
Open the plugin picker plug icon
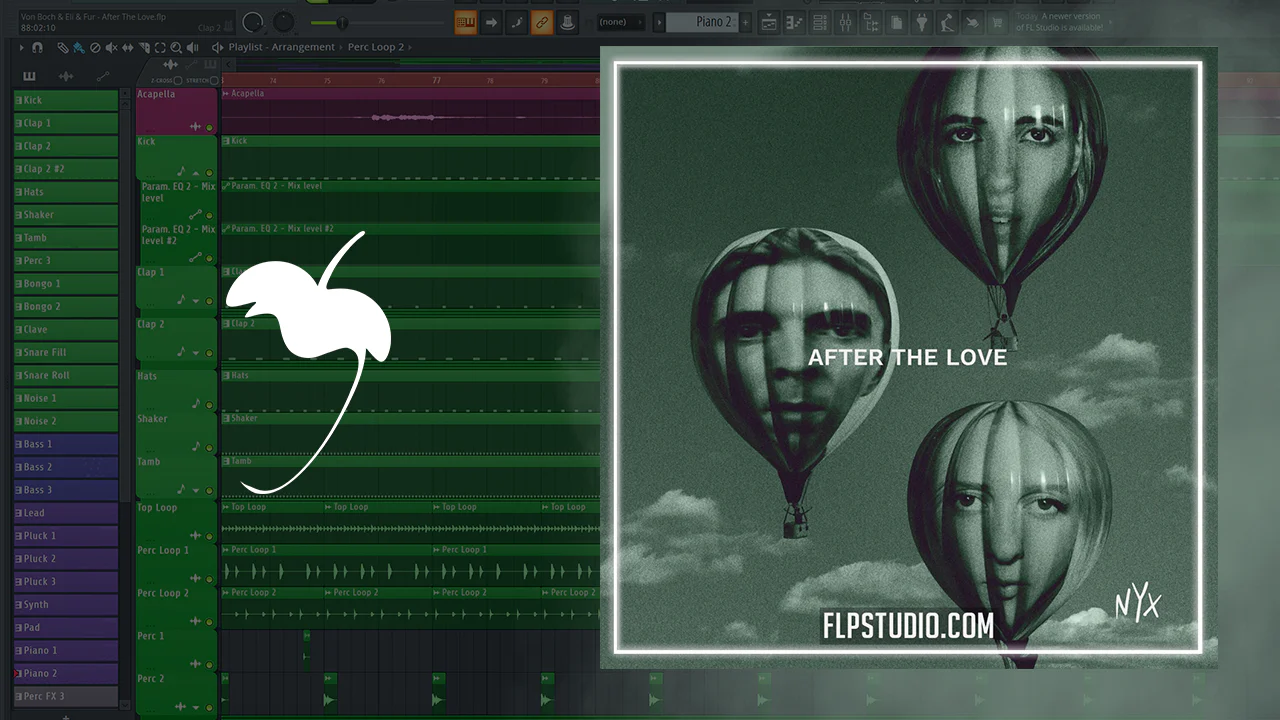pyautogui.click(x=922, y=22)
